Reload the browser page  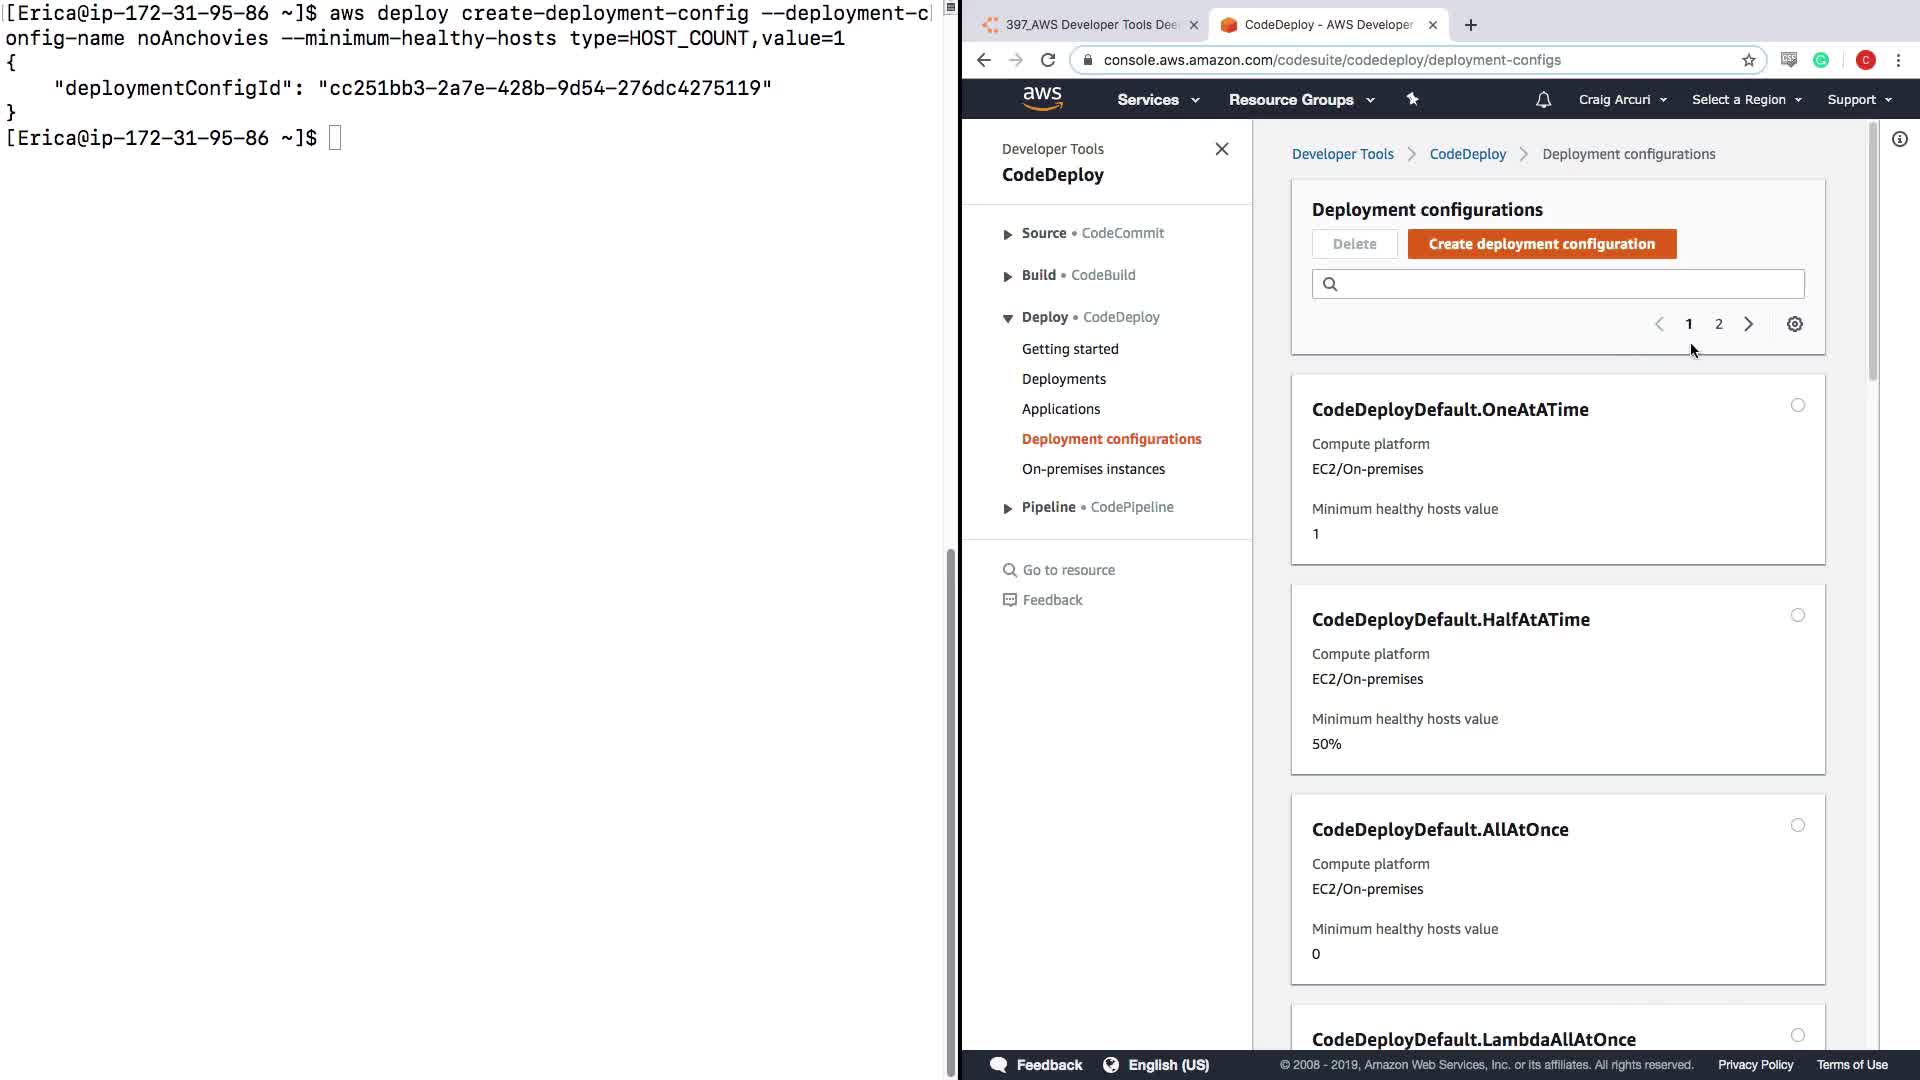1048,60
